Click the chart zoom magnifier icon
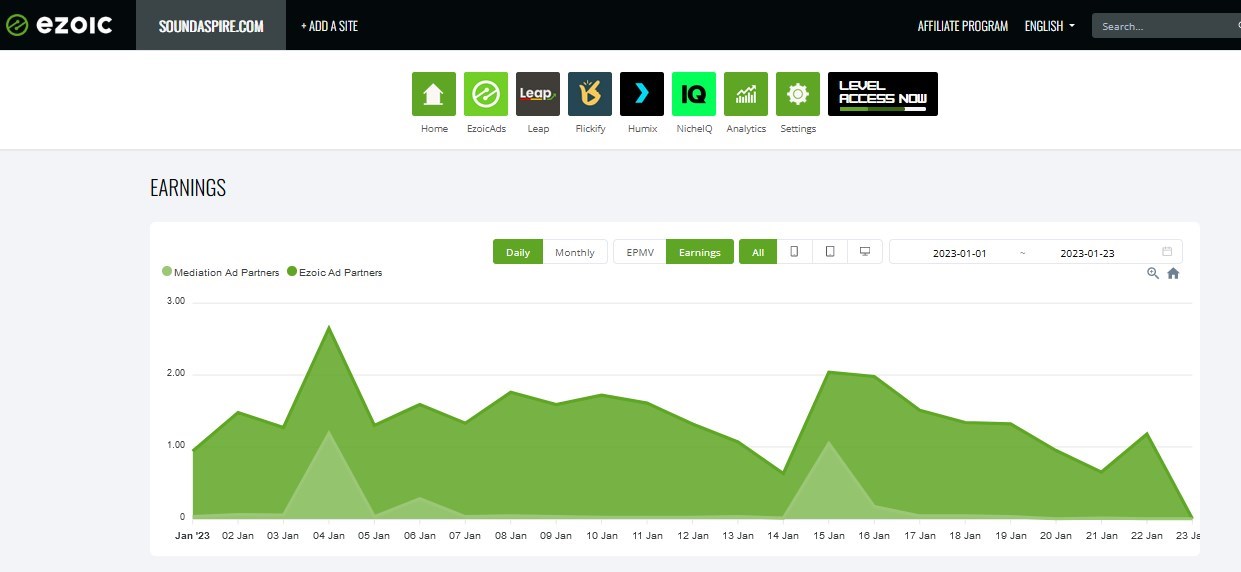The image size is (1241, 572). click(1153, 273)
